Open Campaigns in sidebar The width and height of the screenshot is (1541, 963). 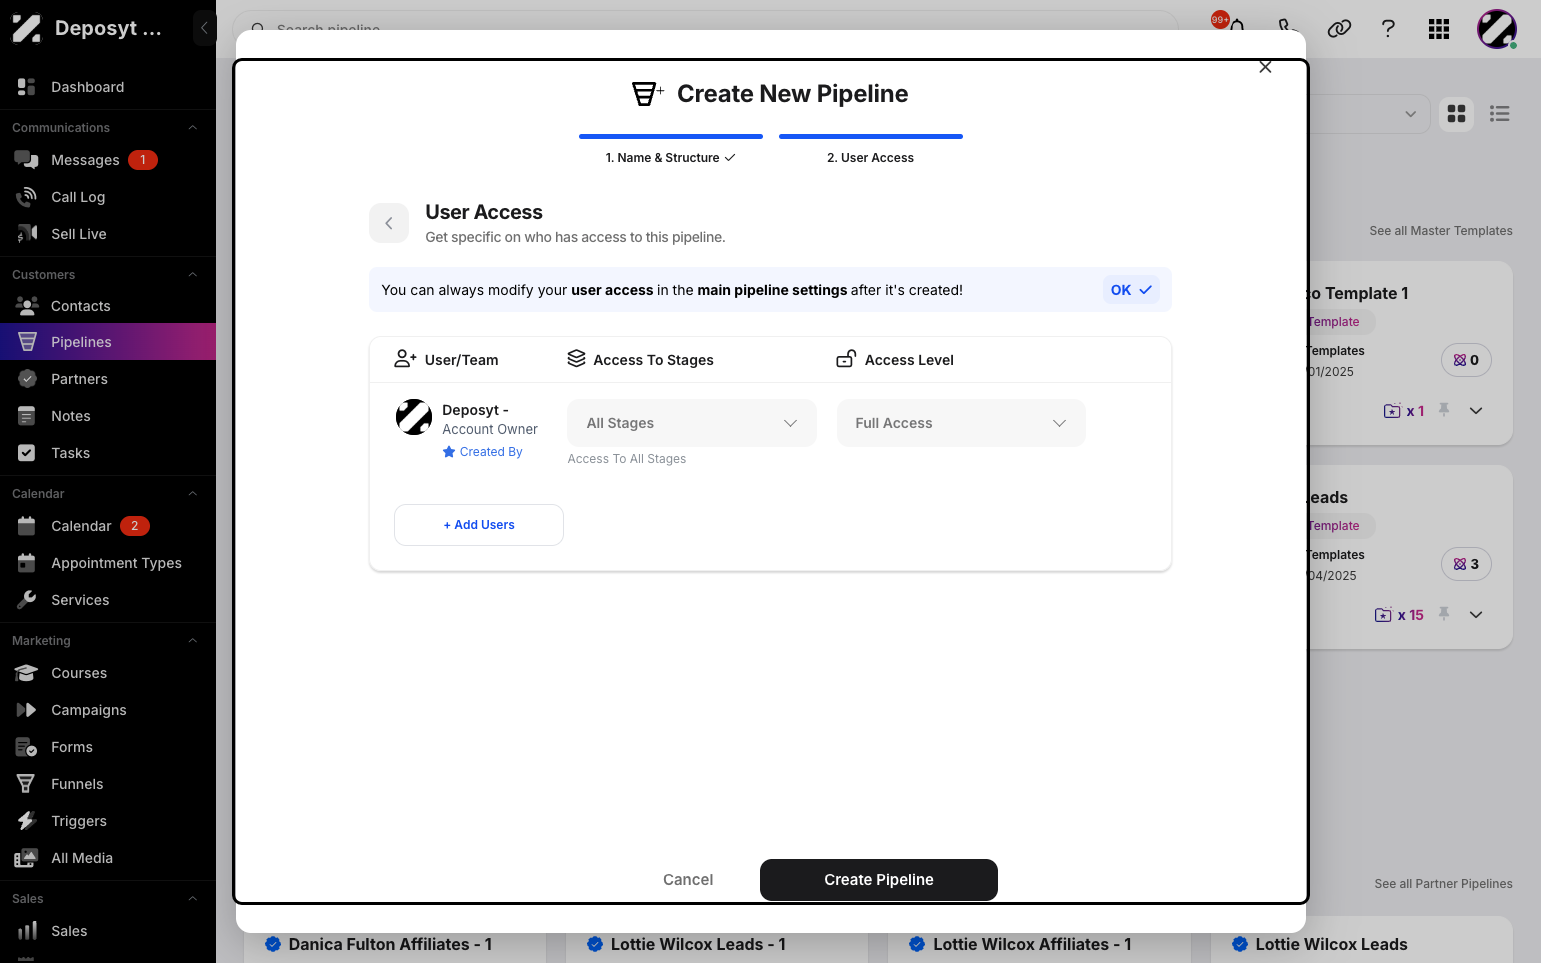tap(108, 710)
